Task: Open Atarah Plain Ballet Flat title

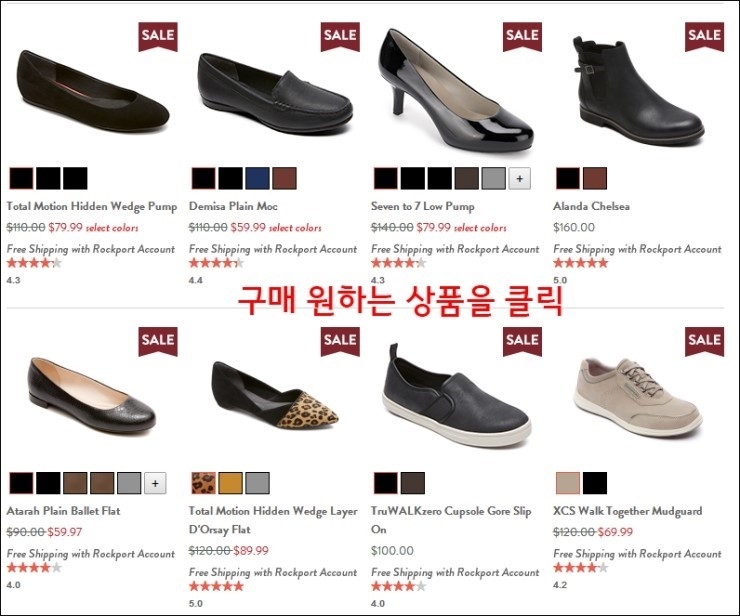Action: [63, 511]
